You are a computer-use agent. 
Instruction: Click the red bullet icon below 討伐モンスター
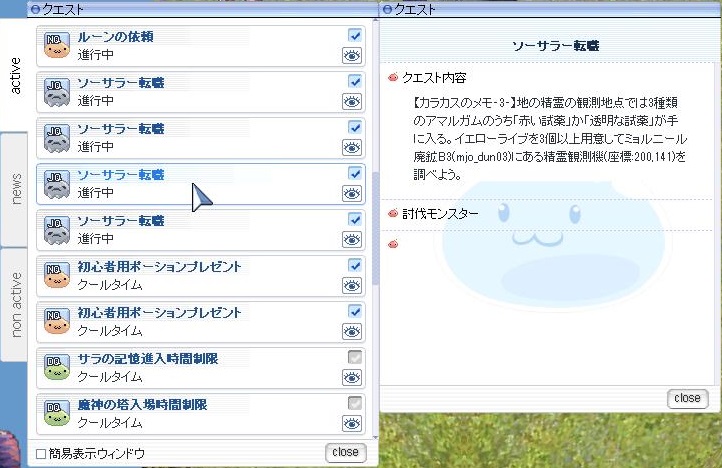[392, 243]
